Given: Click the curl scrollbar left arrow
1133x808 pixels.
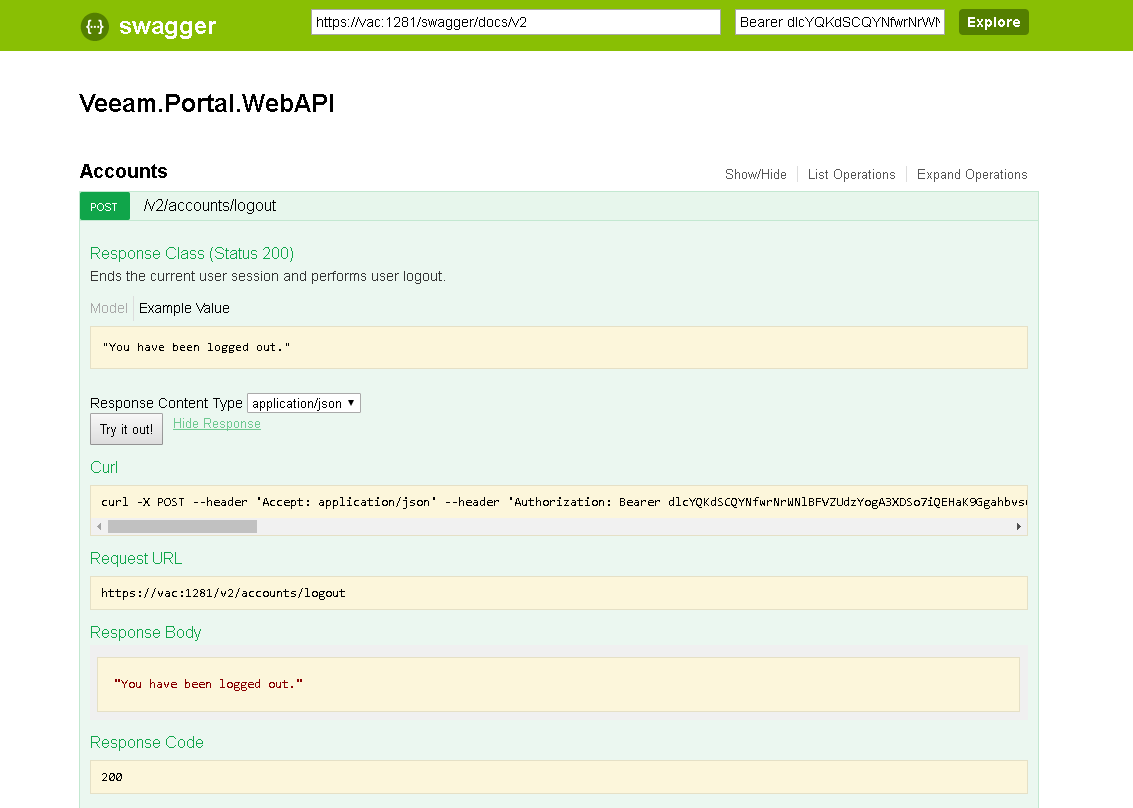Looking at the screenshot, I should [x=99, y=526].
